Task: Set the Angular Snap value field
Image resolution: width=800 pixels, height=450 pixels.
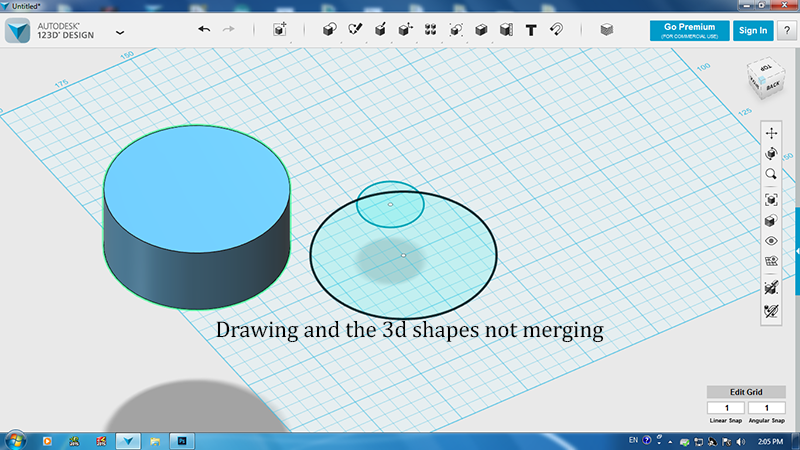Action: 766,408
